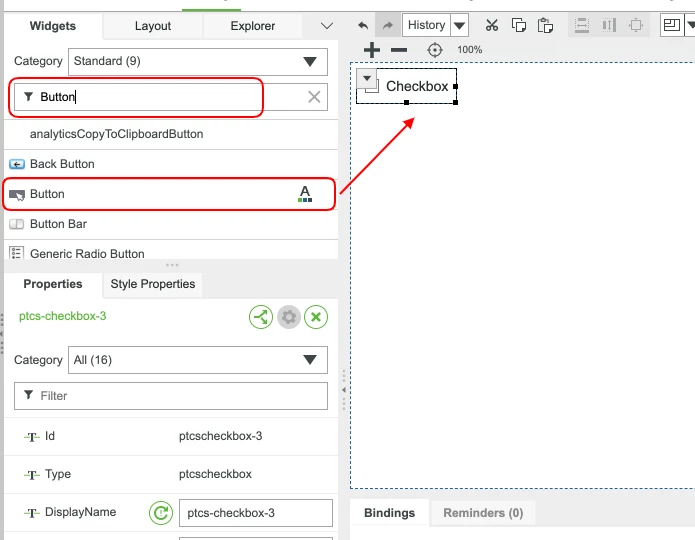Click the properties Filter input field

(171, 396)
